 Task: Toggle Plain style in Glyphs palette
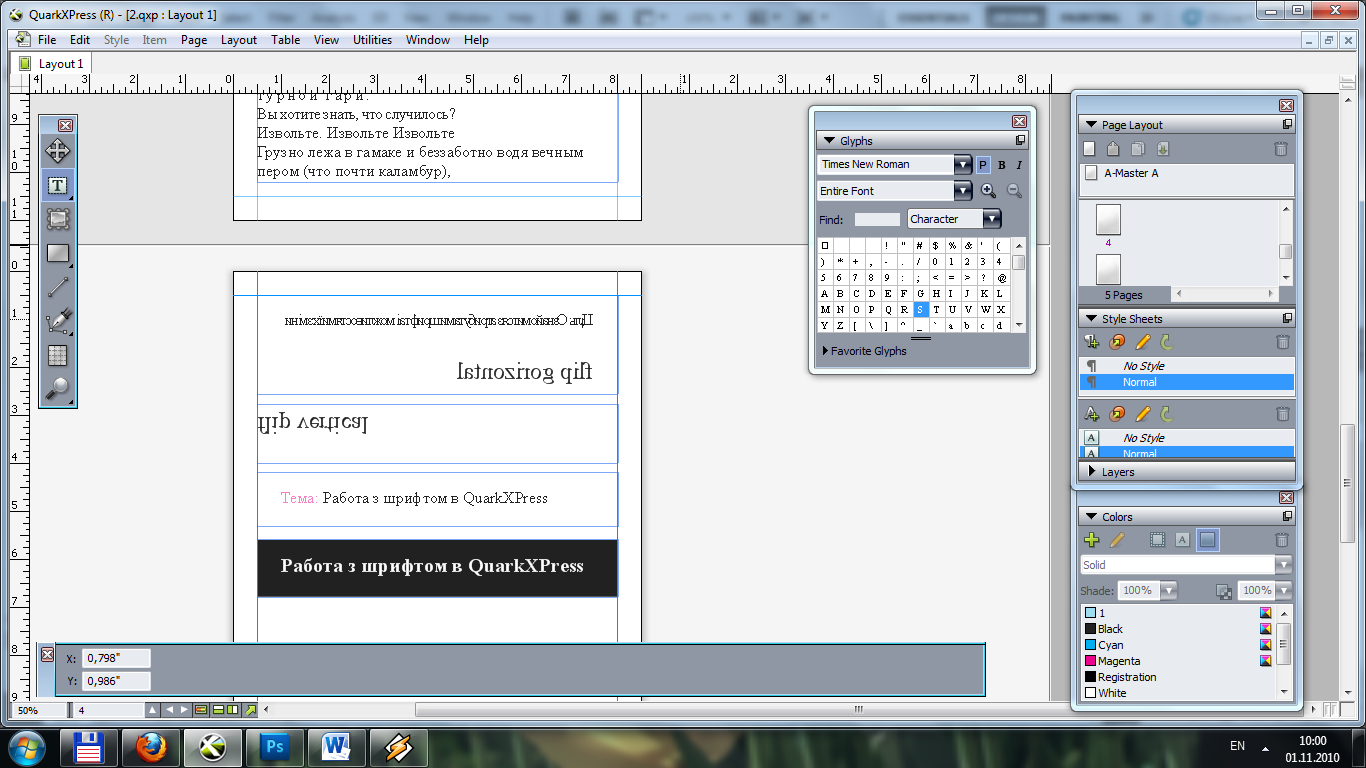pos(983,165)
